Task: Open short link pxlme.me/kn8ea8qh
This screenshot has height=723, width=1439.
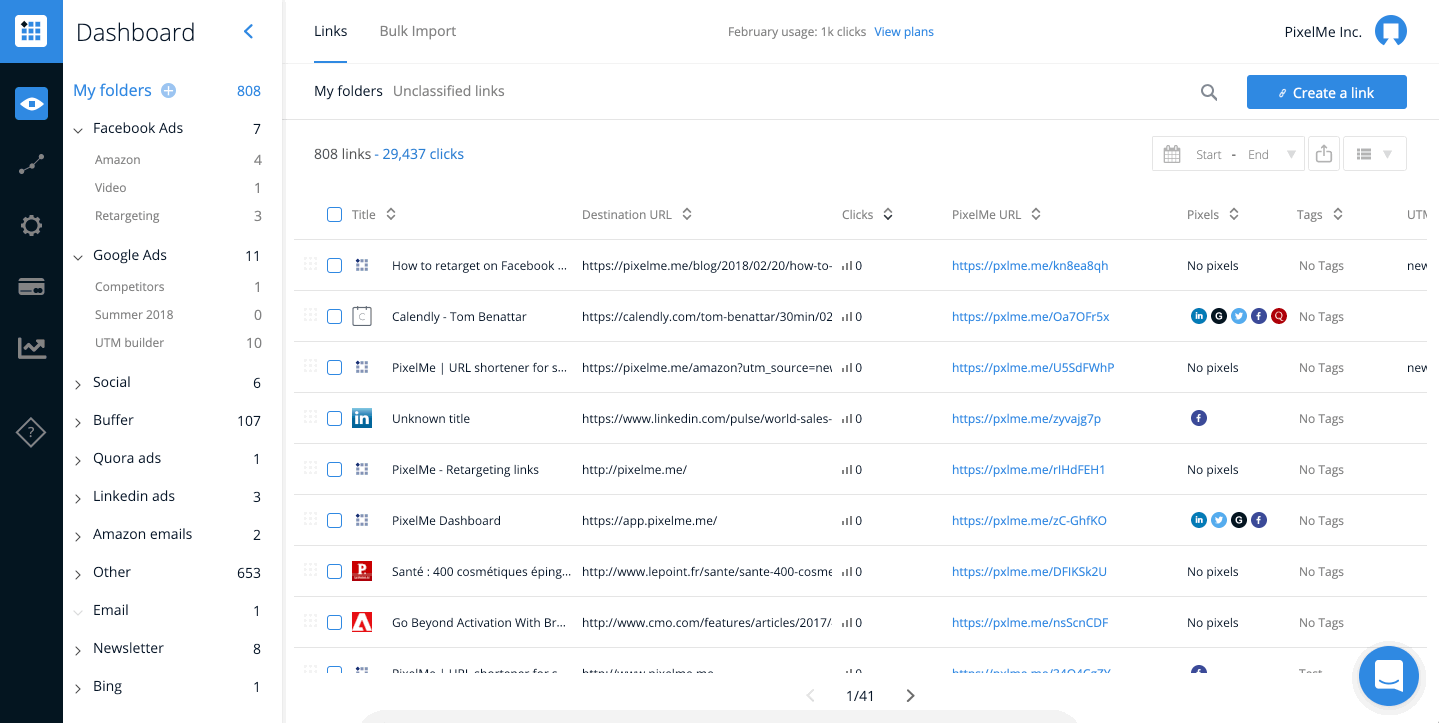Action: pyautogui.click(x=1030, y=266)
